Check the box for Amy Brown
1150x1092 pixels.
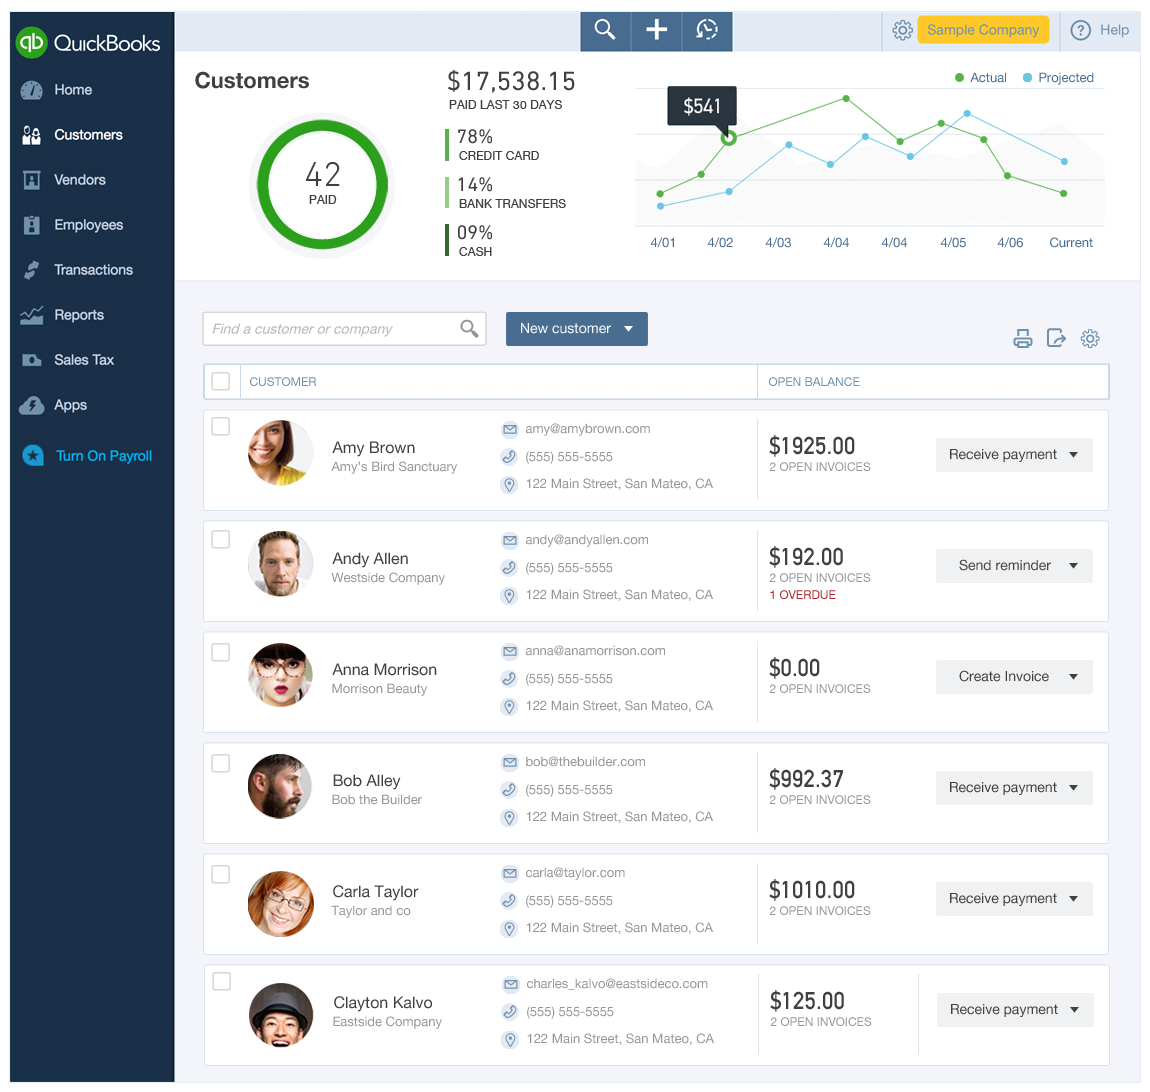click(221, 427)
